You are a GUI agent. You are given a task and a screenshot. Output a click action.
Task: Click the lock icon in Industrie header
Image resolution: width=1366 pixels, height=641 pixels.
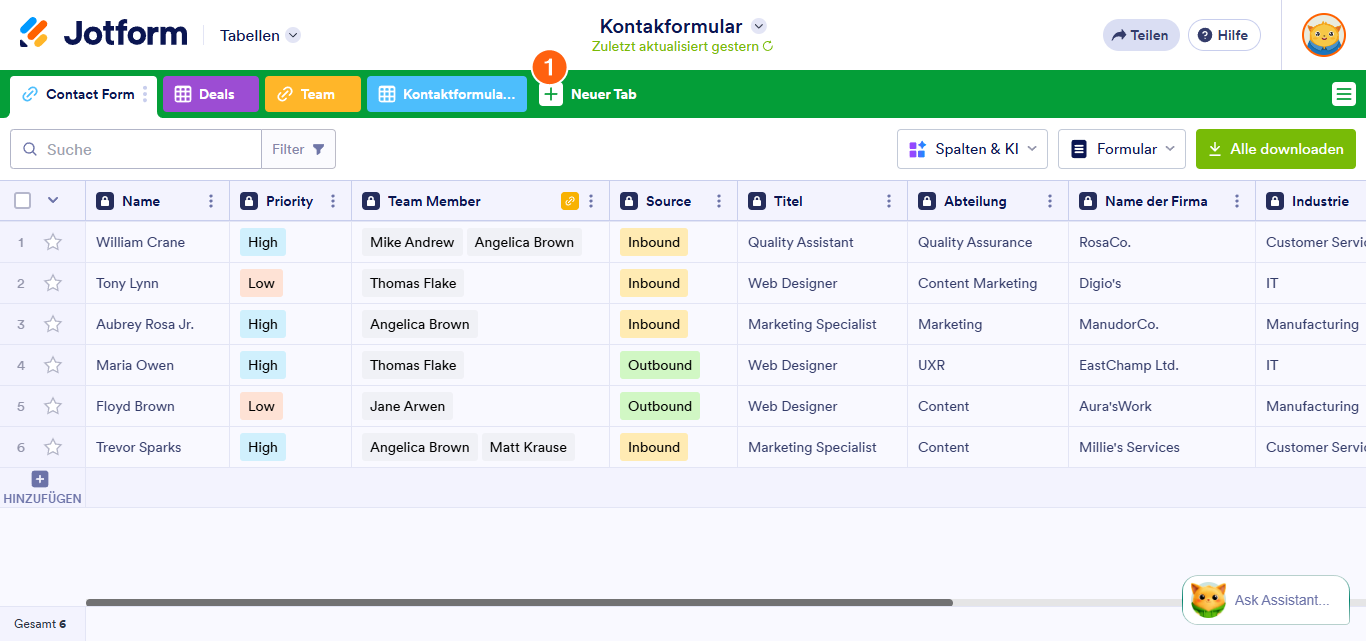tap(1275, 201)
